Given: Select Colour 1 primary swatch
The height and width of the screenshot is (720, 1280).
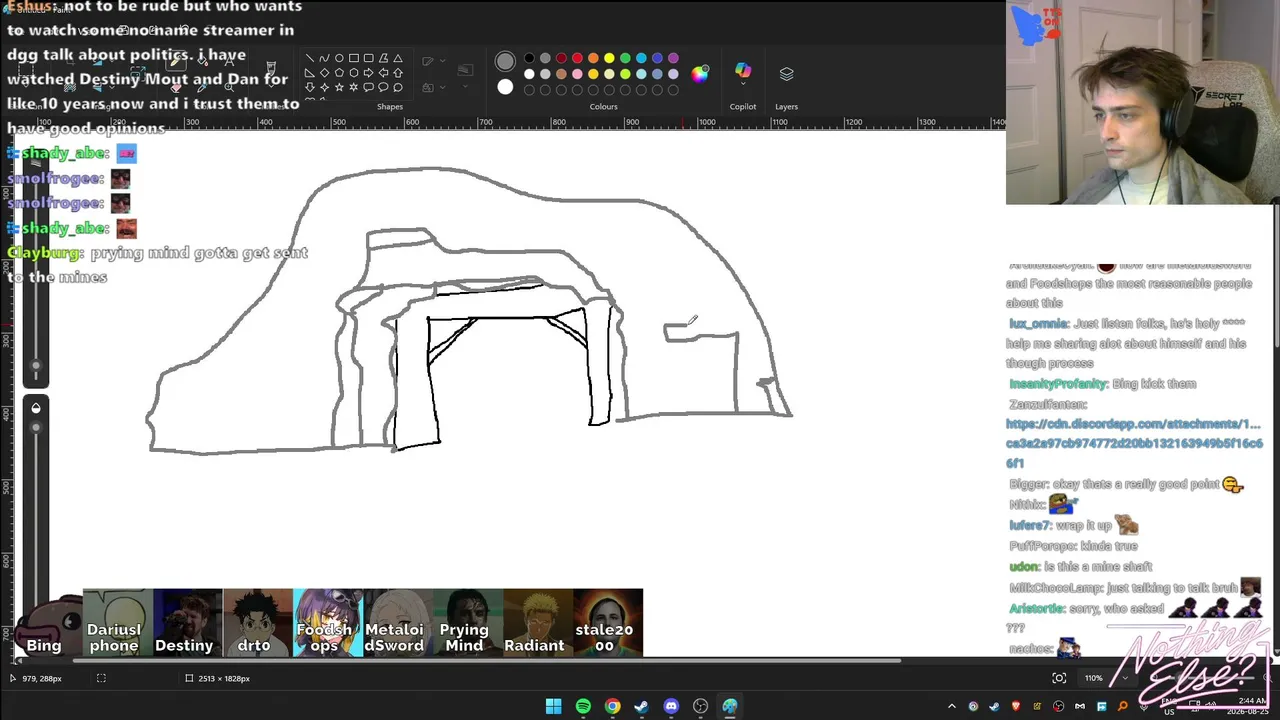Looking at the screenshot, I should [505, 62].
